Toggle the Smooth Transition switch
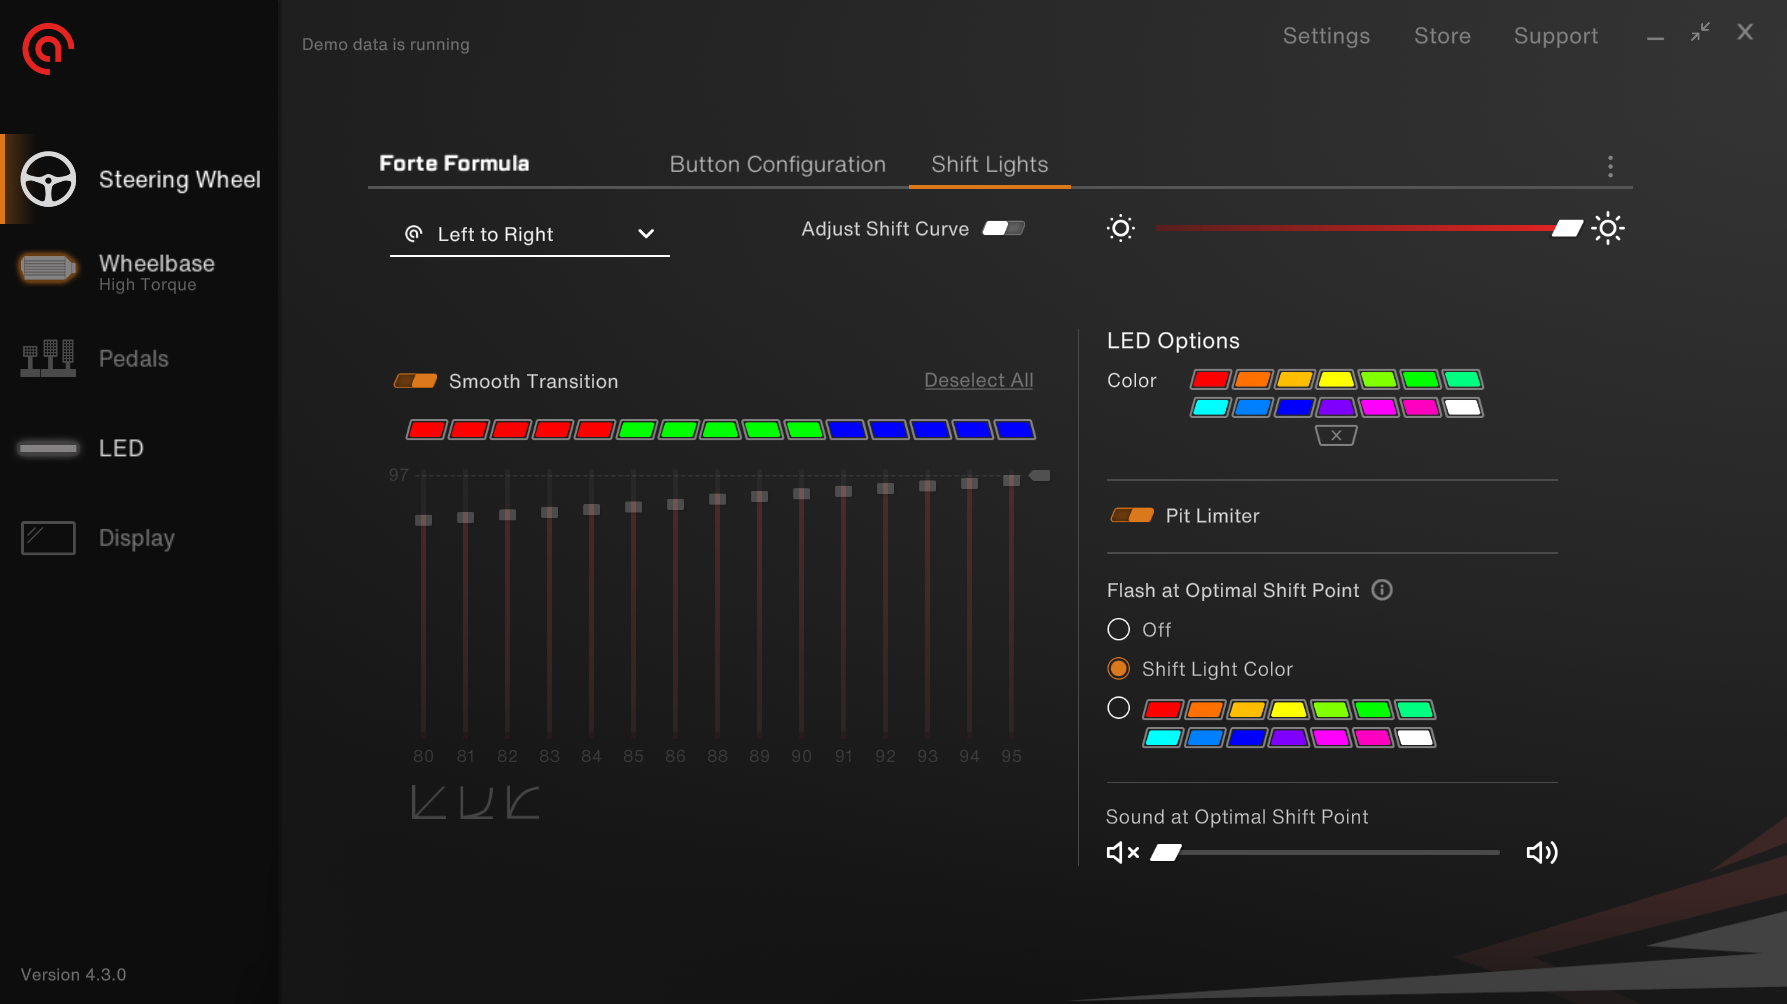 coord(415,381)
